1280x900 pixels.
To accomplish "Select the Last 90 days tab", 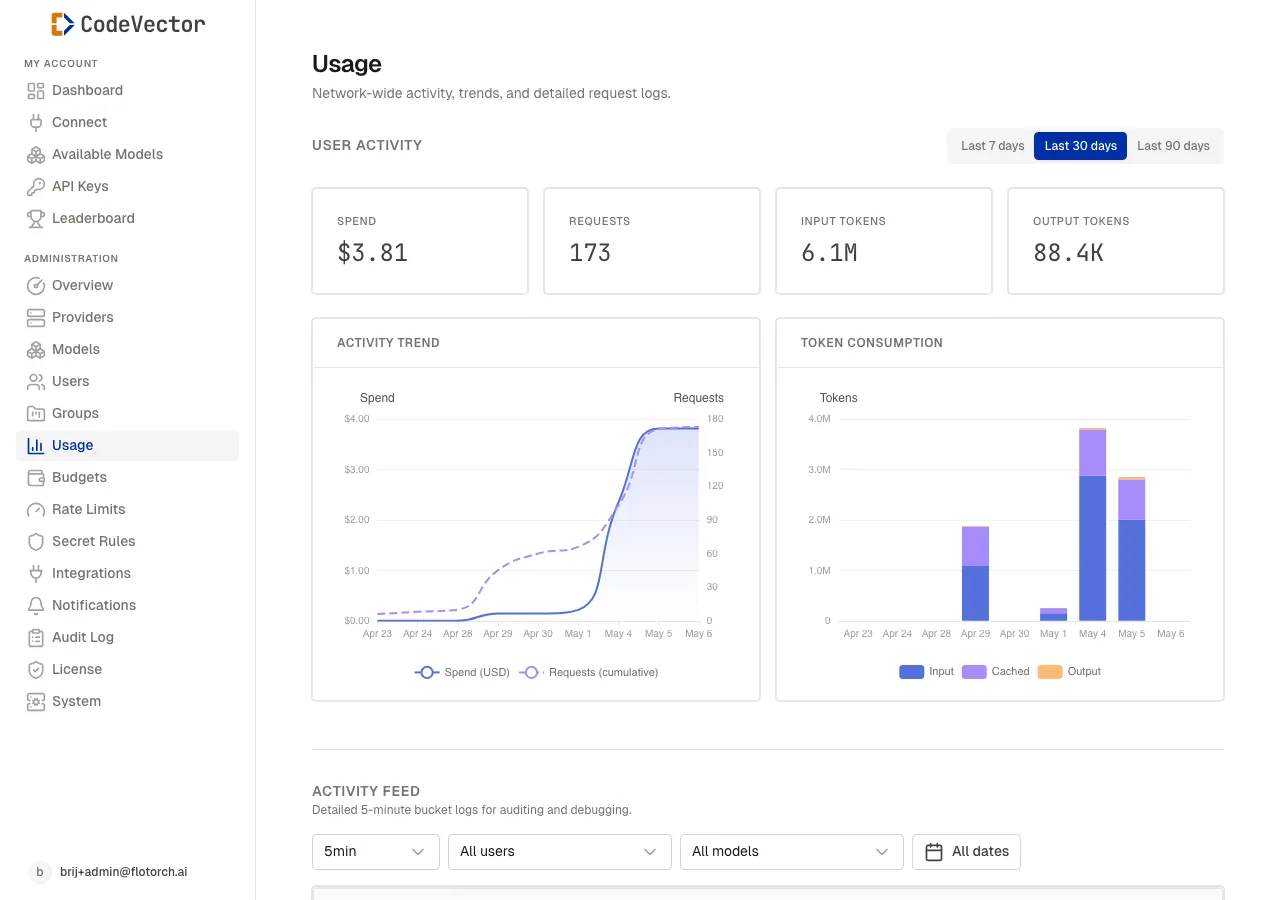I will pyautogui.click(x=1173, y=146).
